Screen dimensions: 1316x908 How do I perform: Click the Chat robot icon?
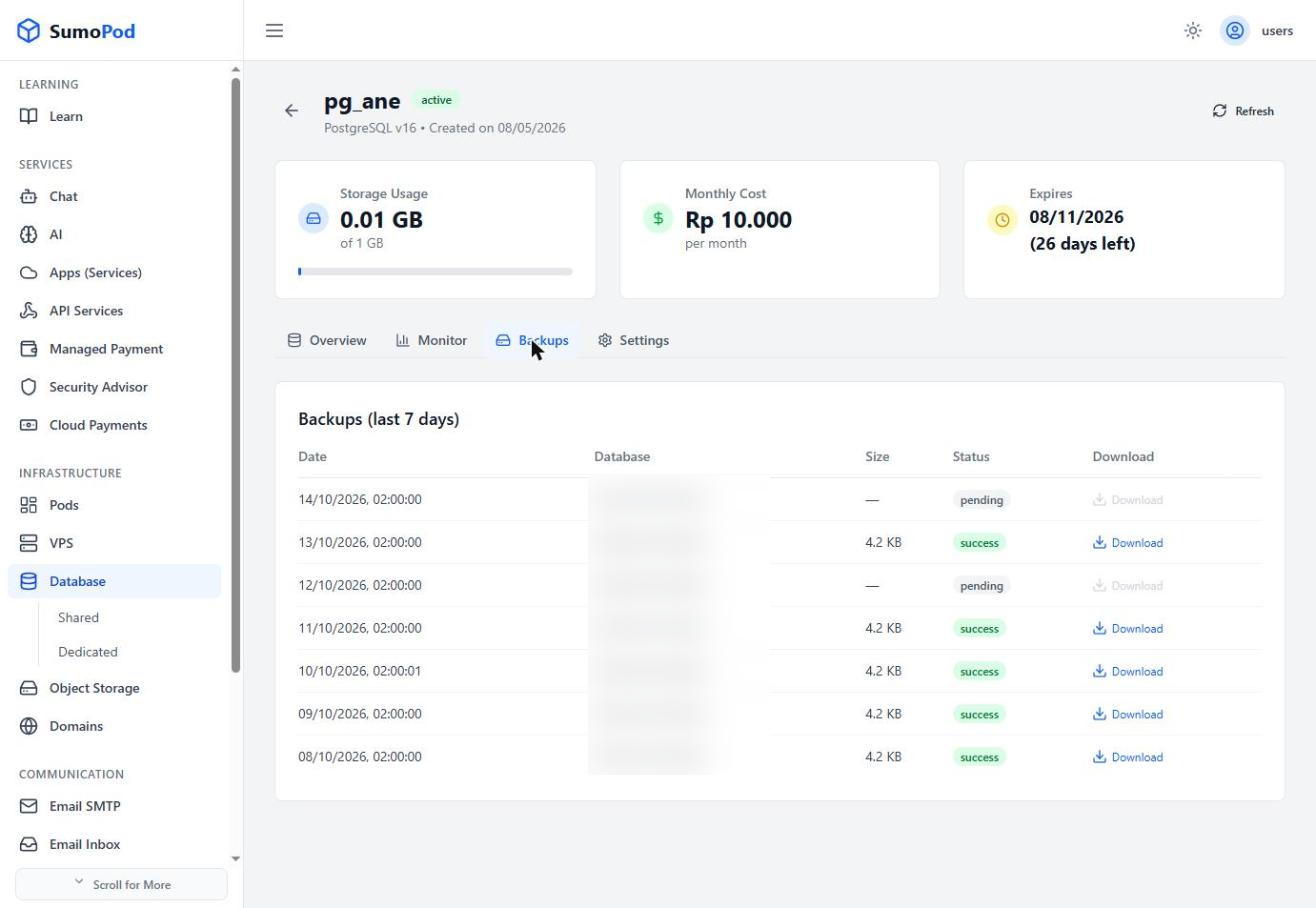coord(29,197)
